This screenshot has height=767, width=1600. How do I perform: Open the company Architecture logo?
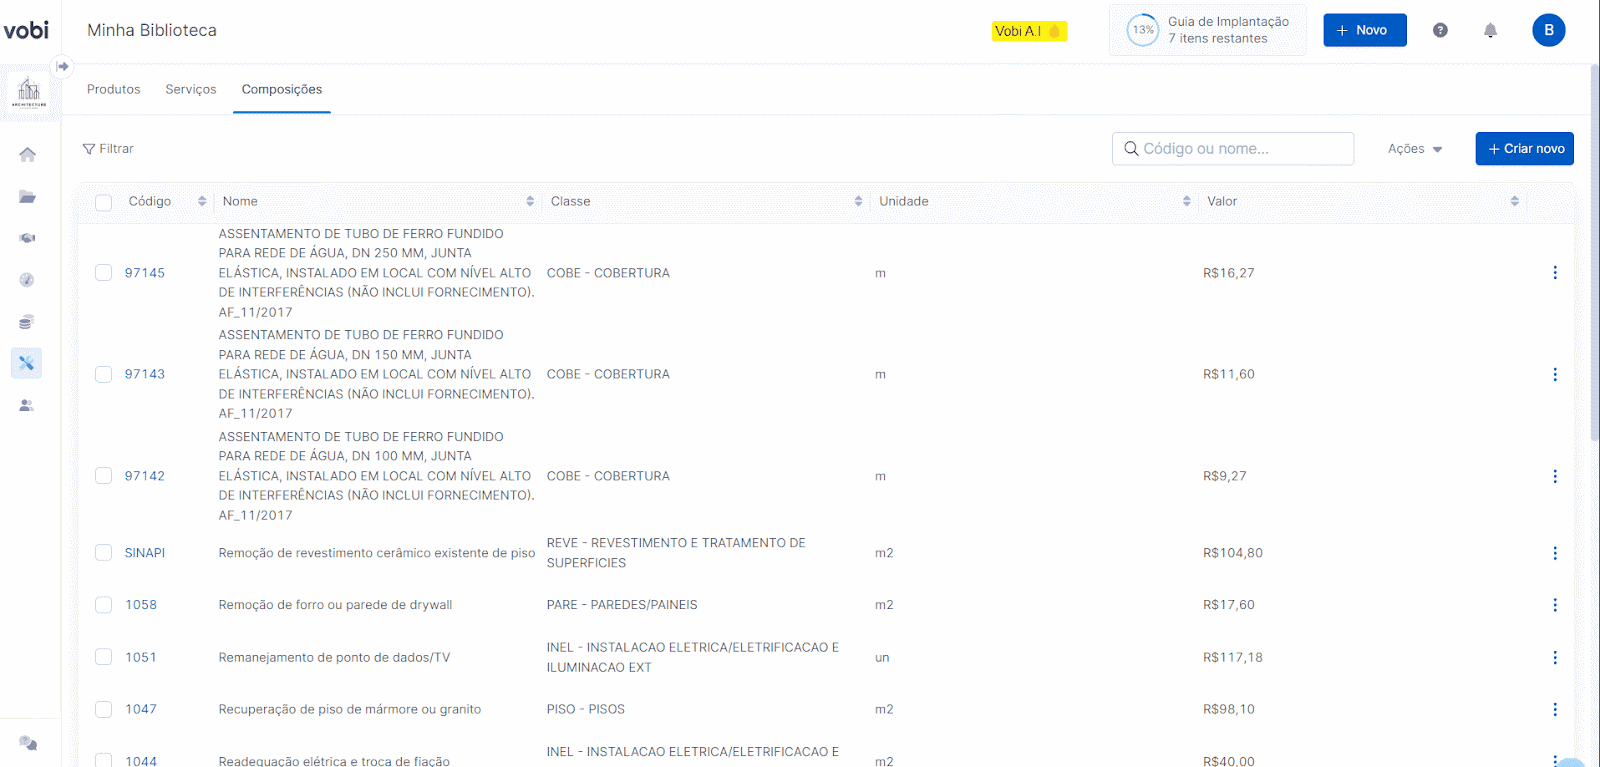pyautogui.click(x=29, y=92)
